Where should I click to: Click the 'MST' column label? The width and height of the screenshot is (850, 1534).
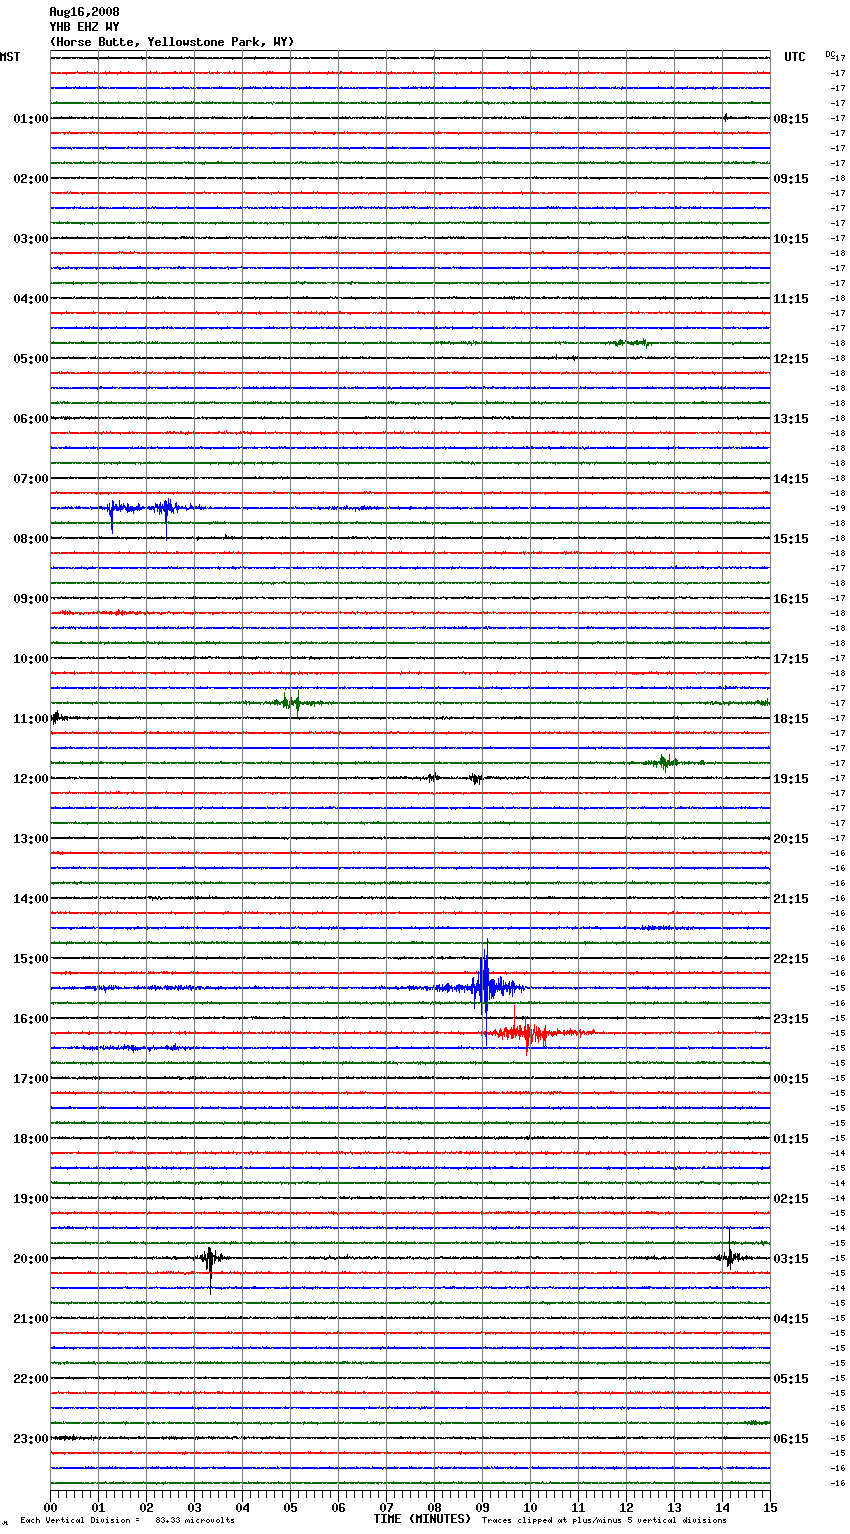10,57
